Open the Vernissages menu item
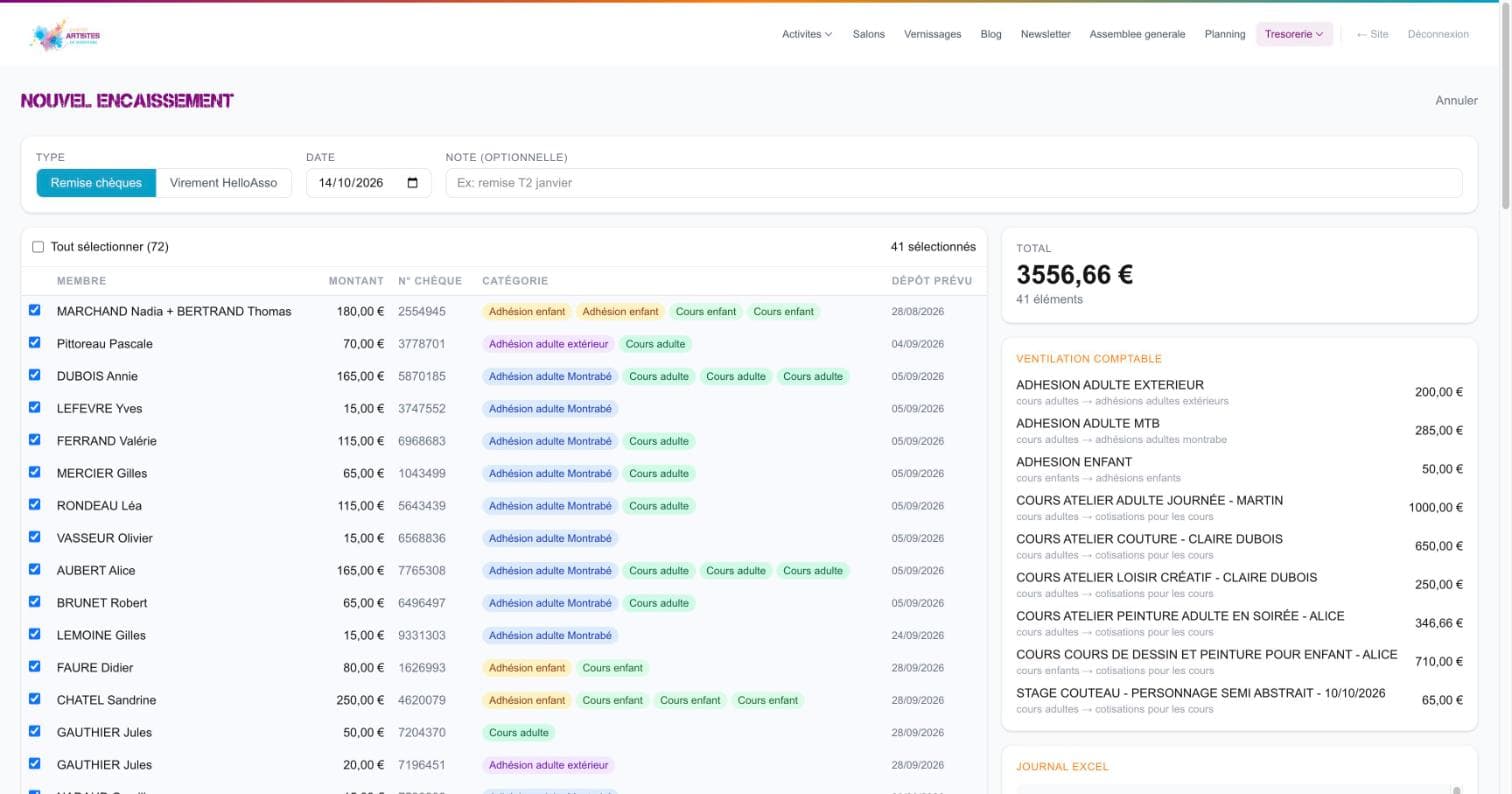This screenshot has width=1512, height=794. point(932,34)
